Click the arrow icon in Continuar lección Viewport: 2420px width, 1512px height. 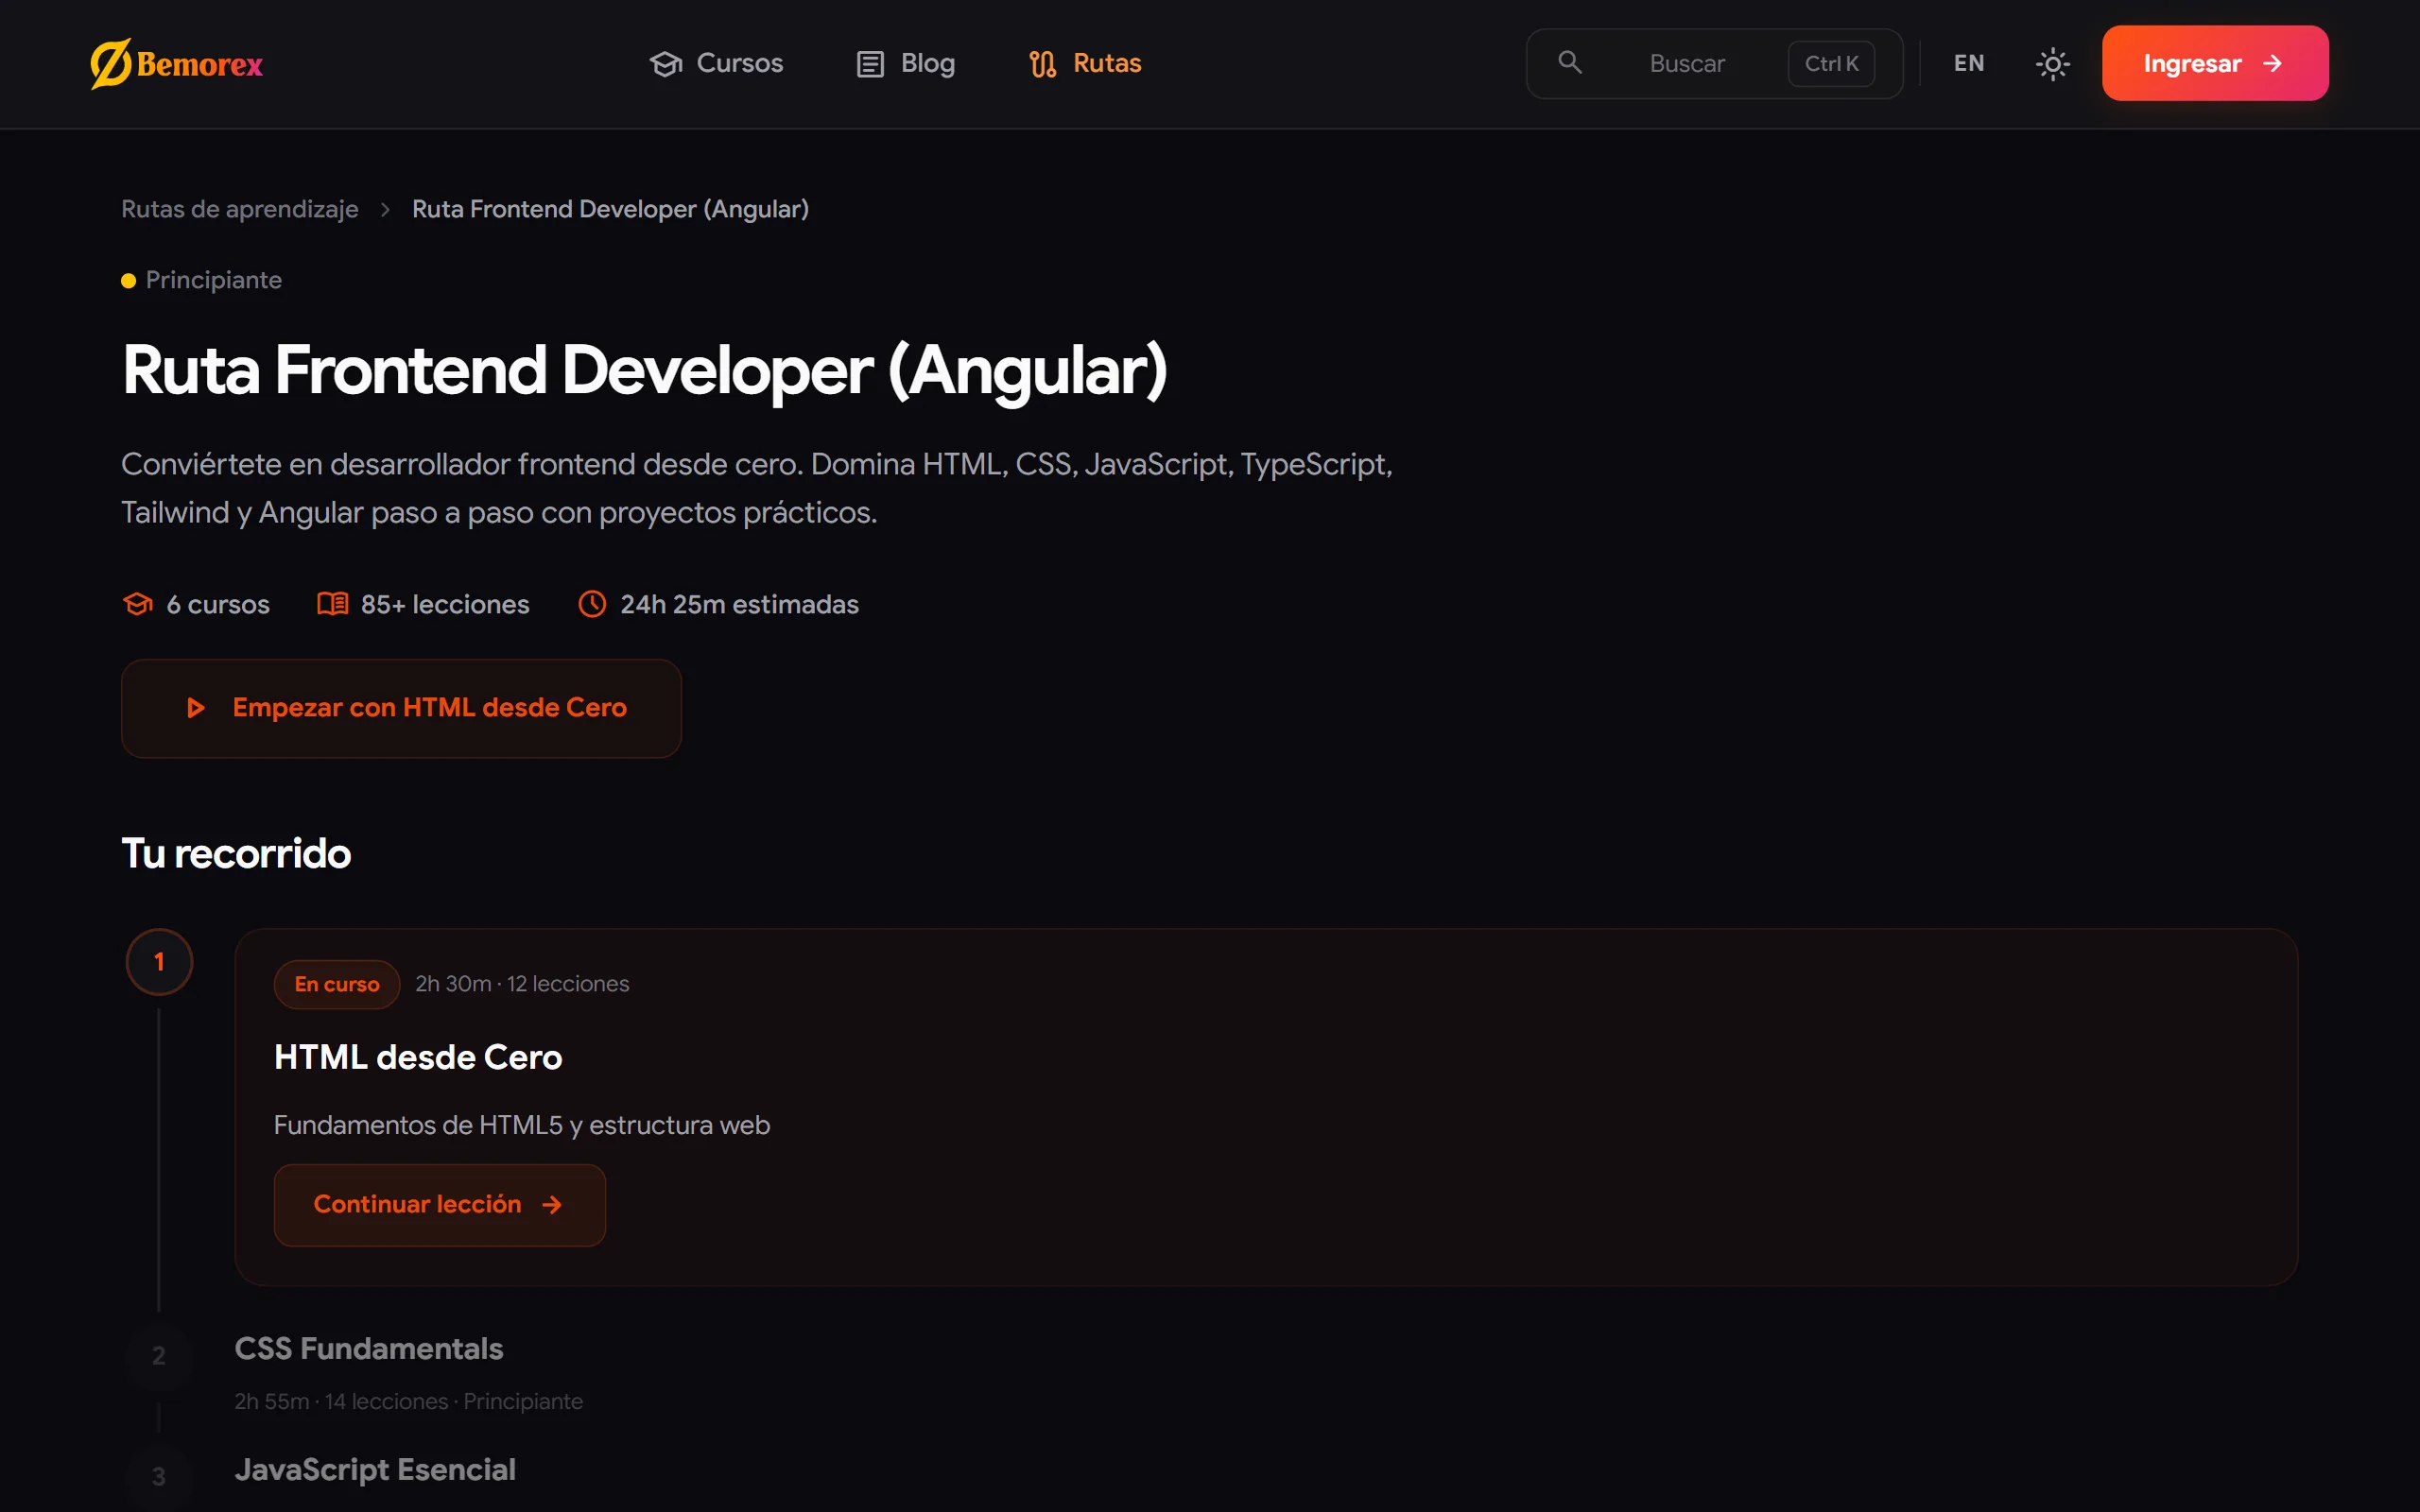[552, 1205]
